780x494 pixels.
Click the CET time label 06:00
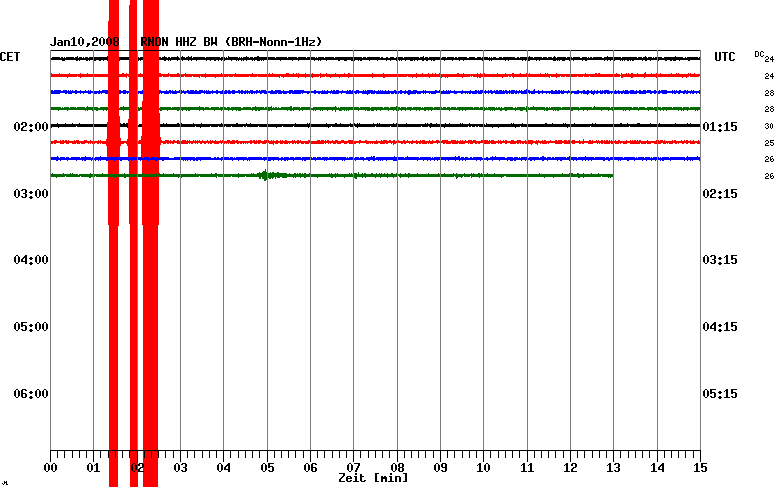31,394
